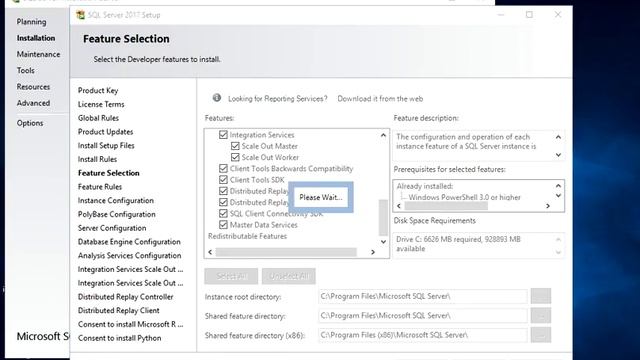Click the Prerequisites box scroll up arrow
This screenshot has height=360, width=640.
(558, 186)
